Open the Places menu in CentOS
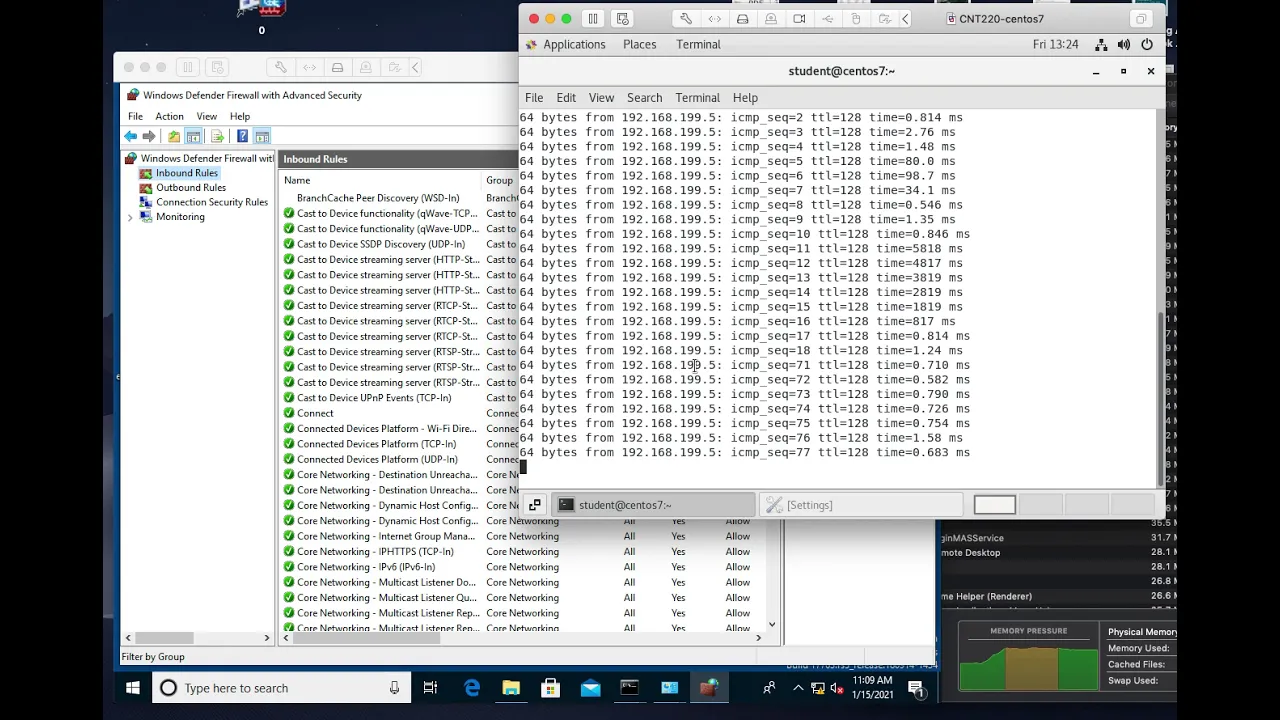 pos(640,44)
